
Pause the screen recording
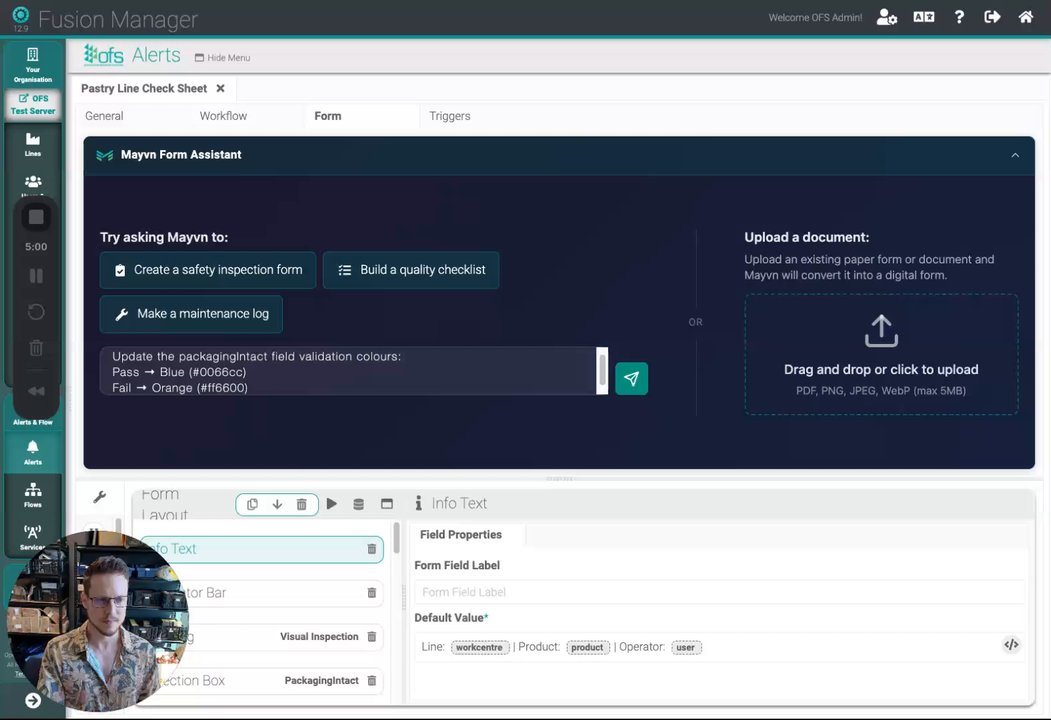click(x=36, y=276)
